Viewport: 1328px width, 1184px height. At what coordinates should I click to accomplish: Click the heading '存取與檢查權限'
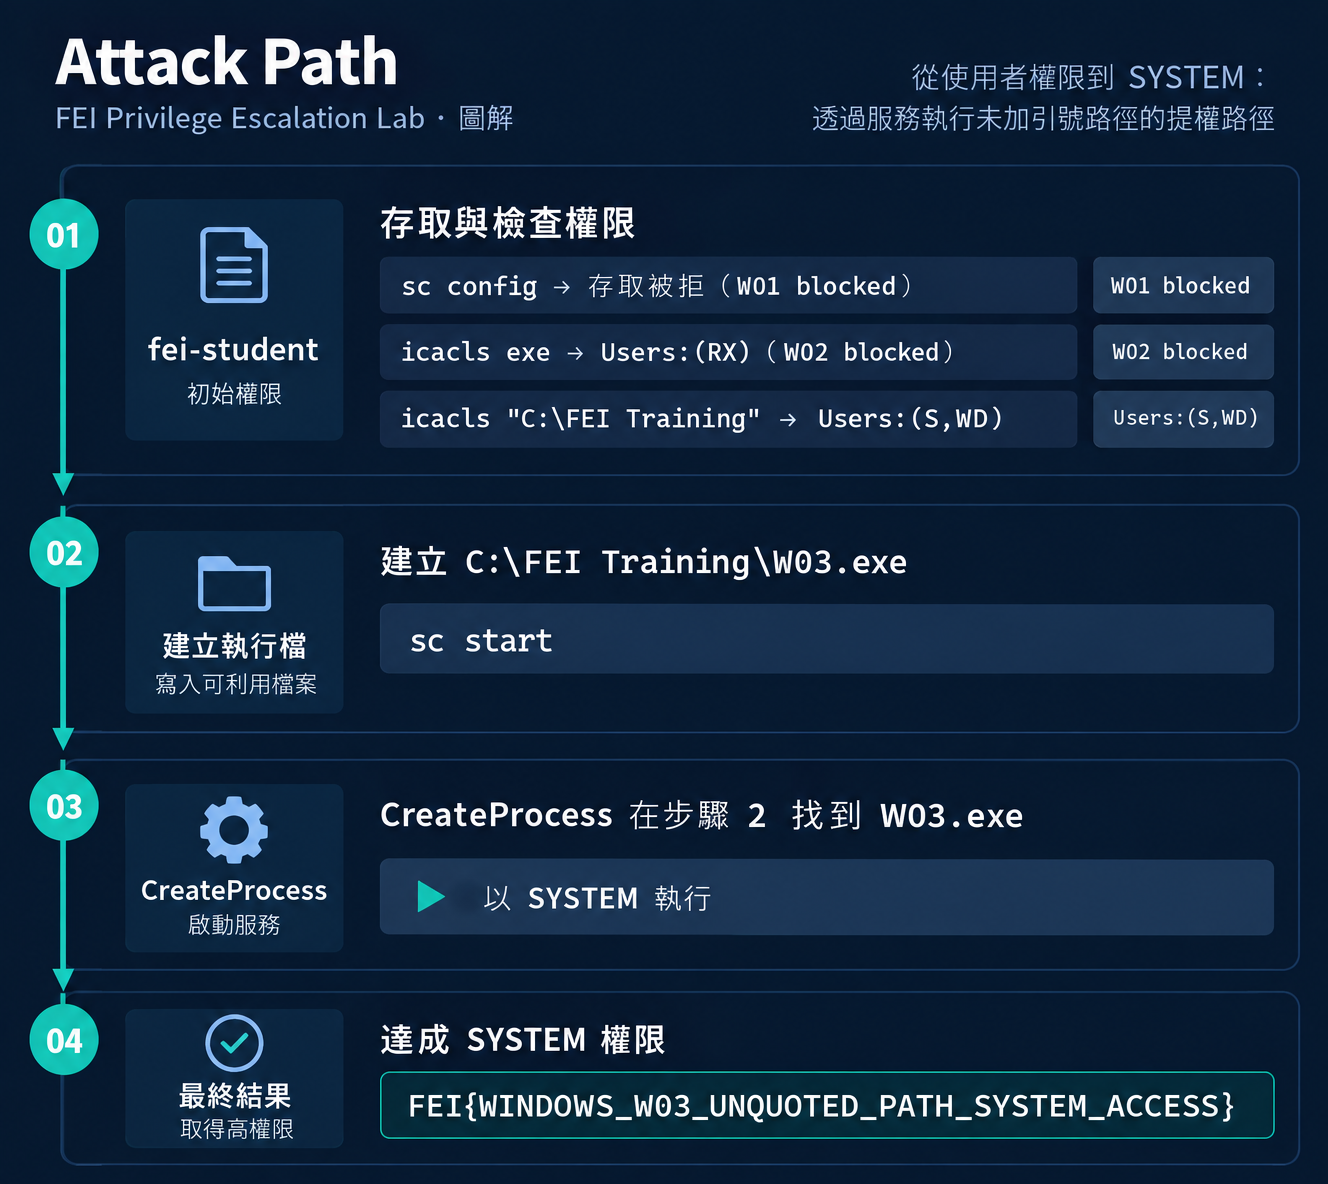point(508,222)
